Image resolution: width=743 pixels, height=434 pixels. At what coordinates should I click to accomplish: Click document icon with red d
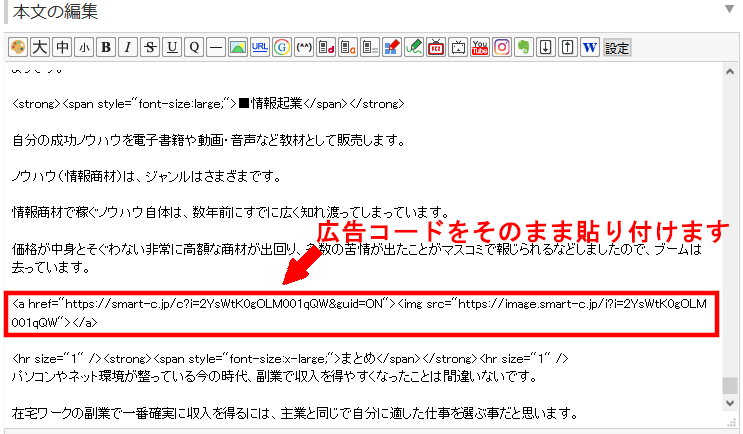[x=326, y=47]
